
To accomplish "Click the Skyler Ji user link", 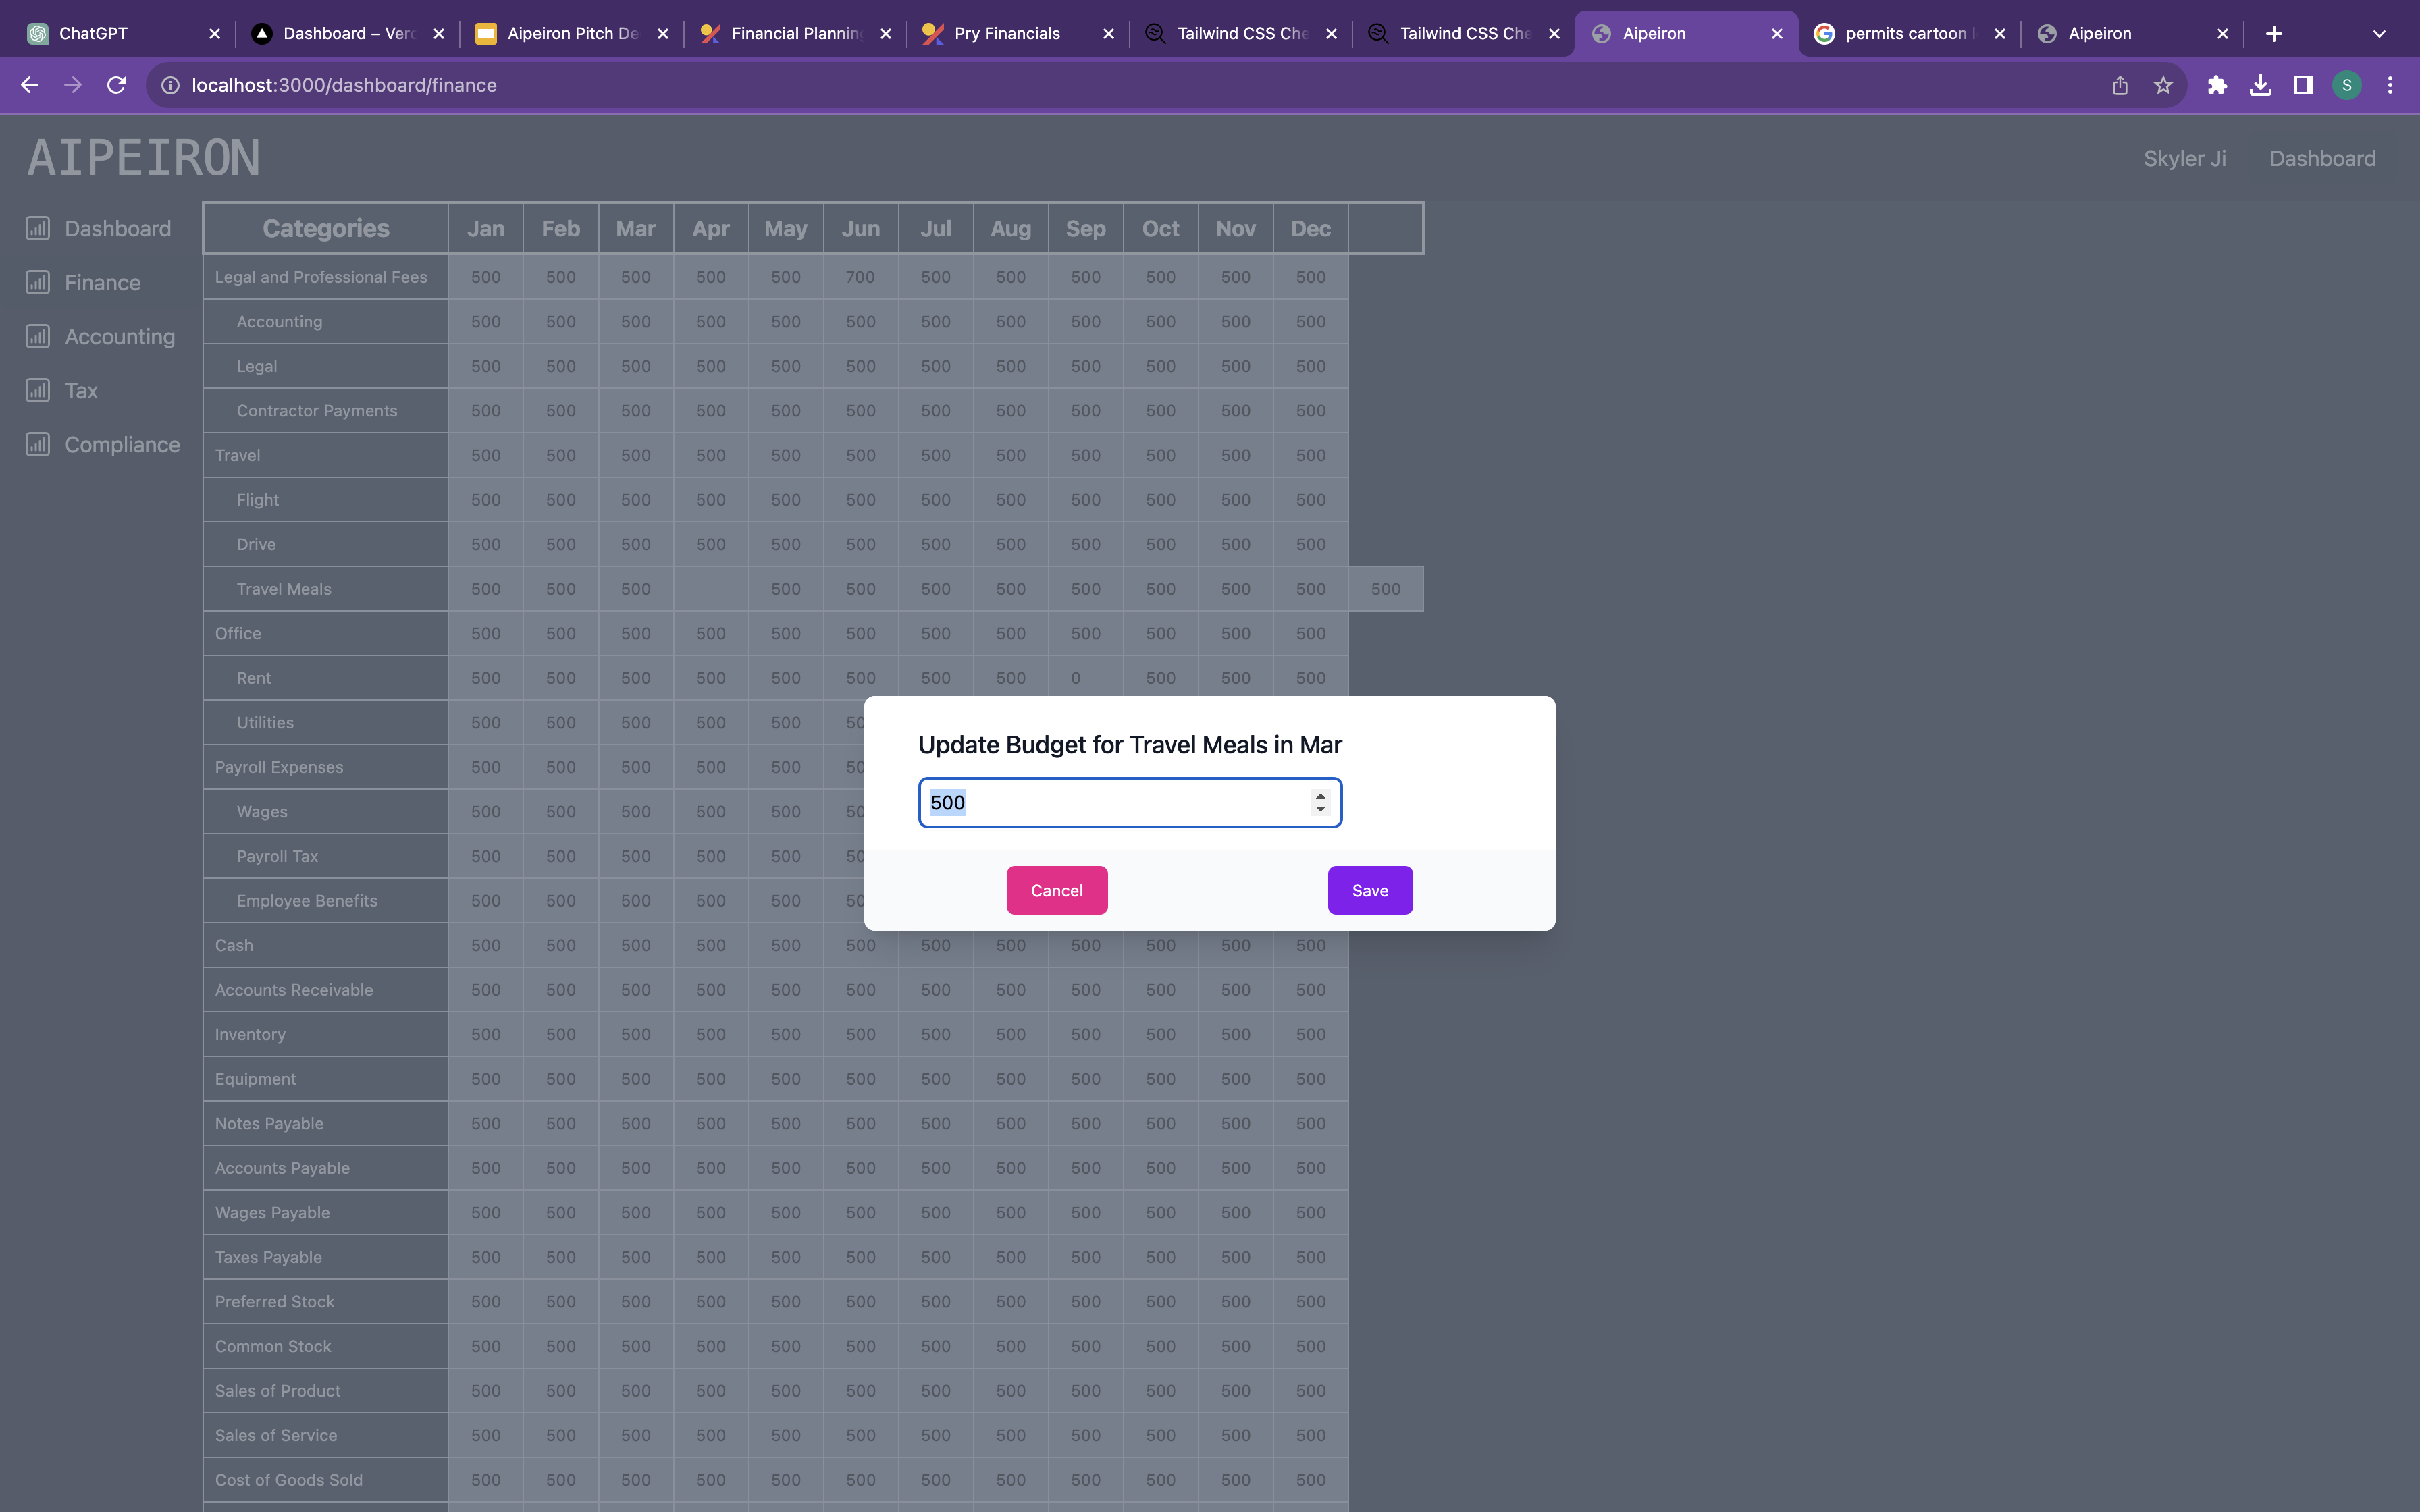I will point(2184,158).
